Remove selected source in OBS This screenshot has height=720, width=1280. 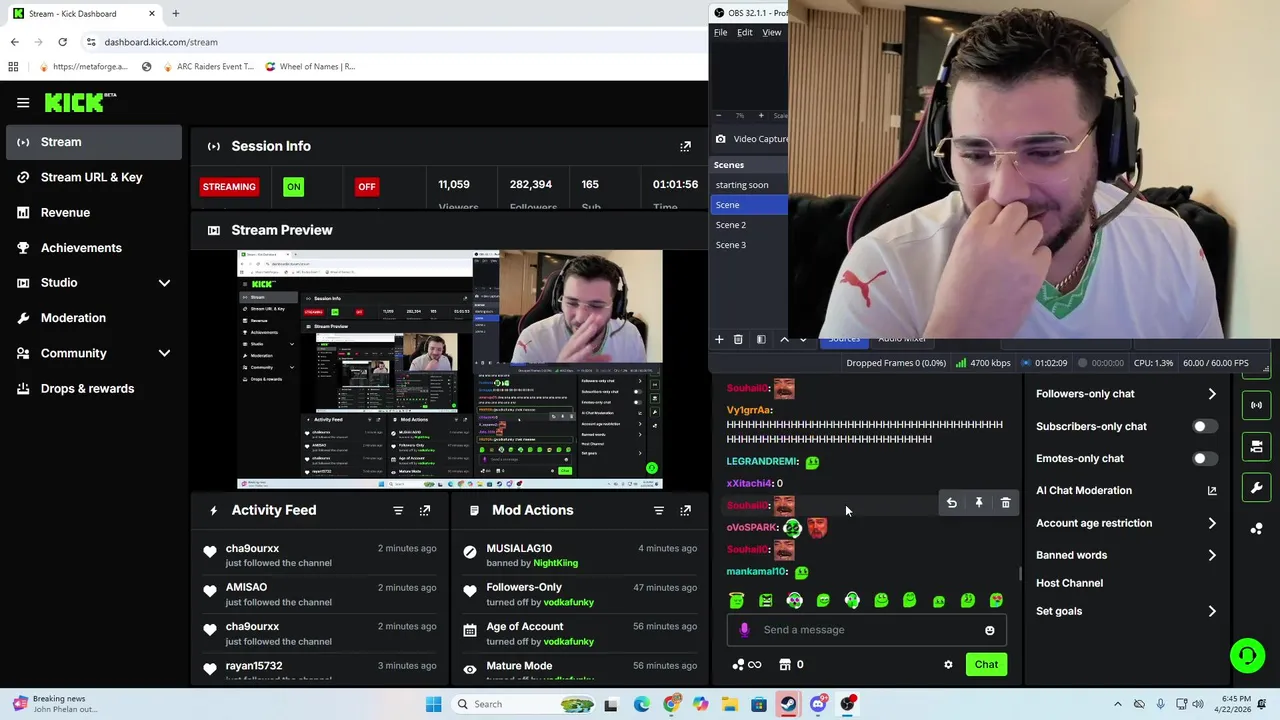738,339
